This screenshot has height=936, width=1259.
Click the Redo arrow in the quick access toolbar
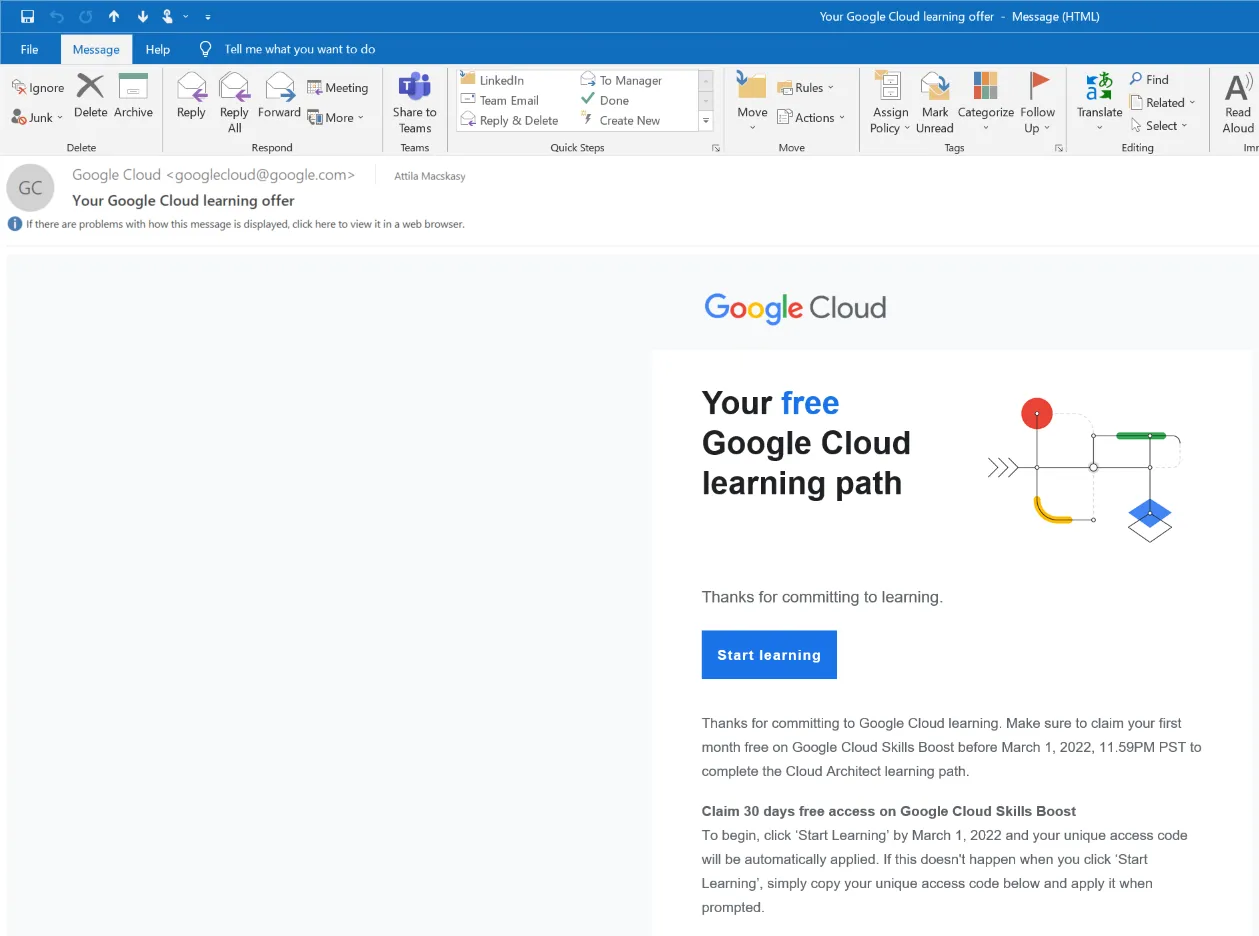(85, 17)
